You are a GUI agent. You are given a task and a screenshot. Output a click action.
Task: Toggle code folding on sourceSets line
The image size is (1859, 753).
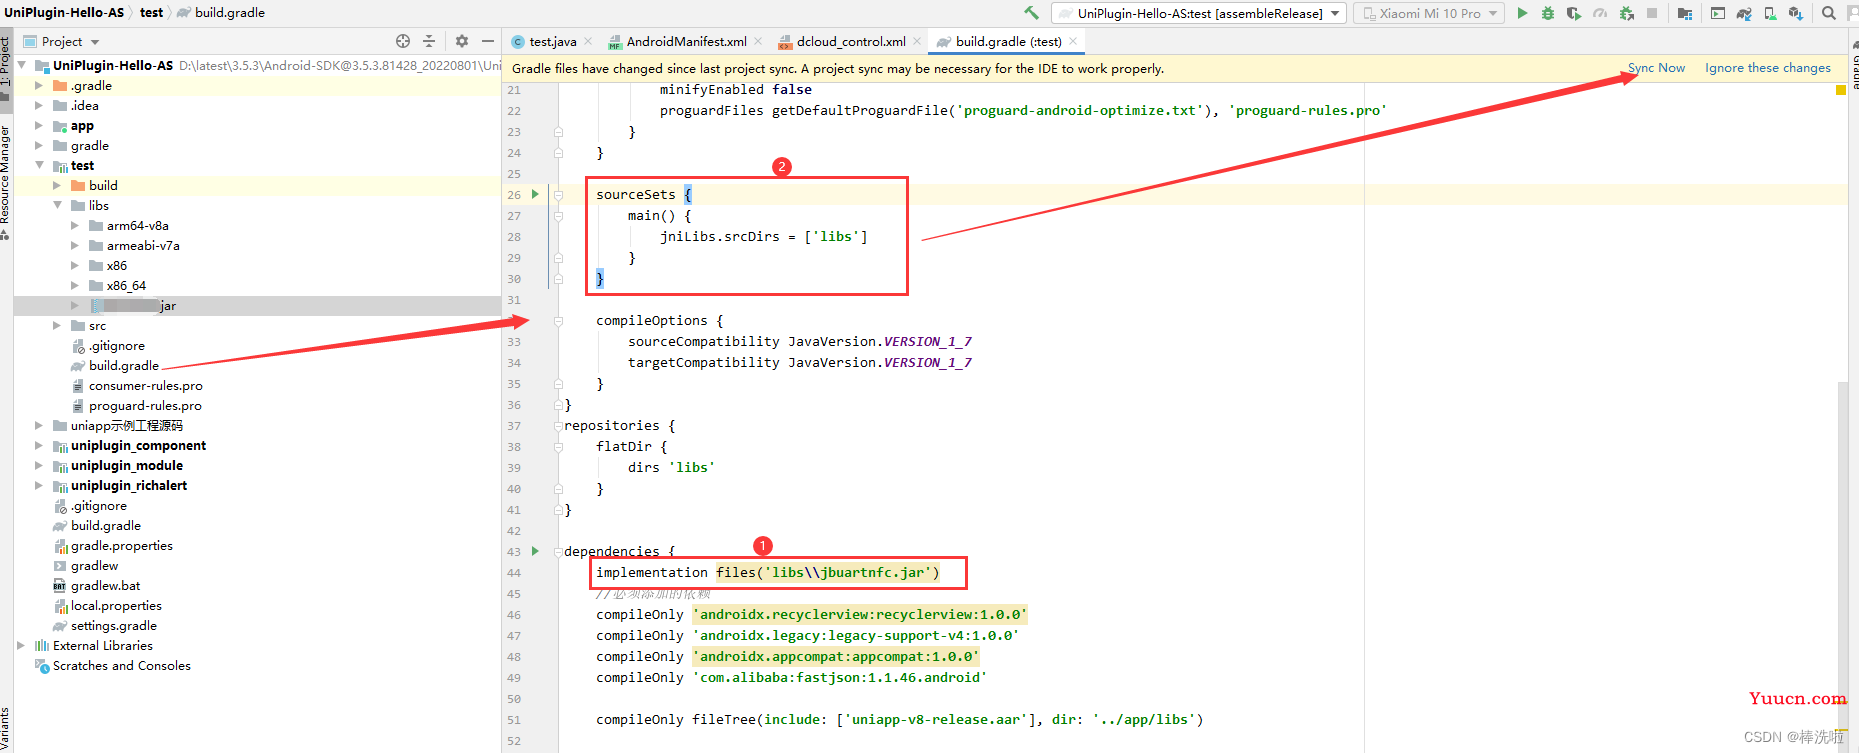coord(558,195)
